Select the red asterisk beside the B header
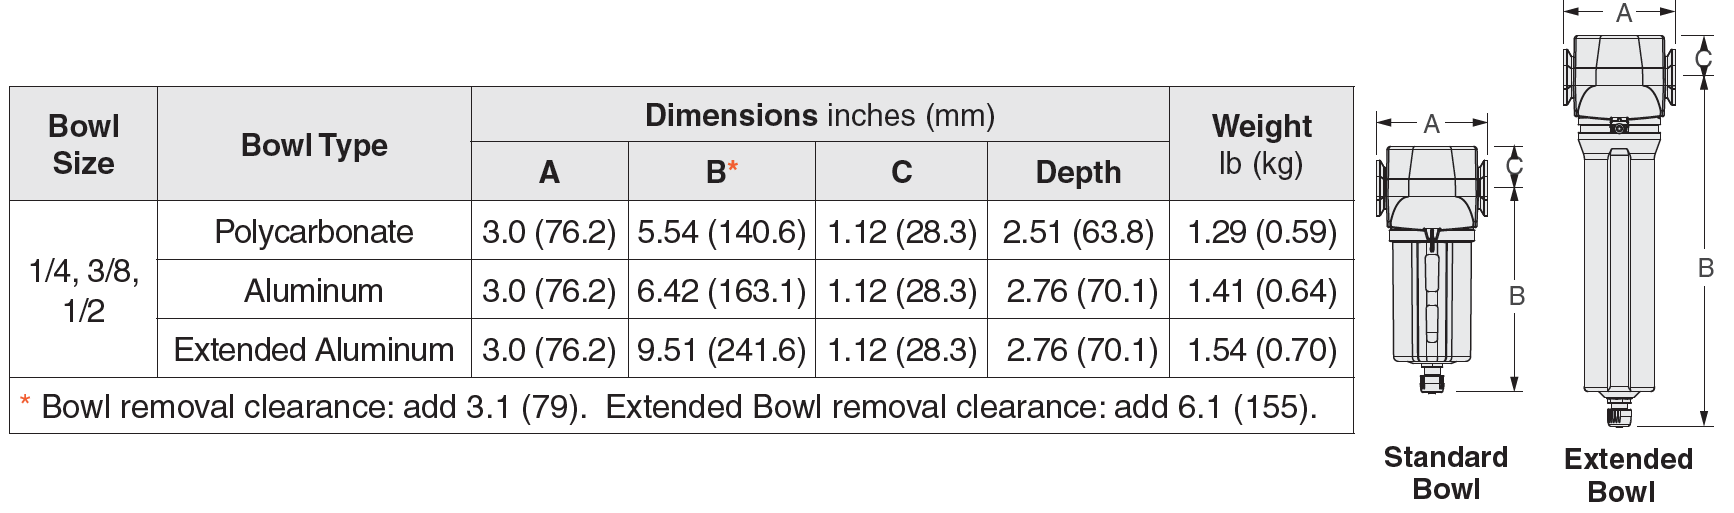 point(733,167)
